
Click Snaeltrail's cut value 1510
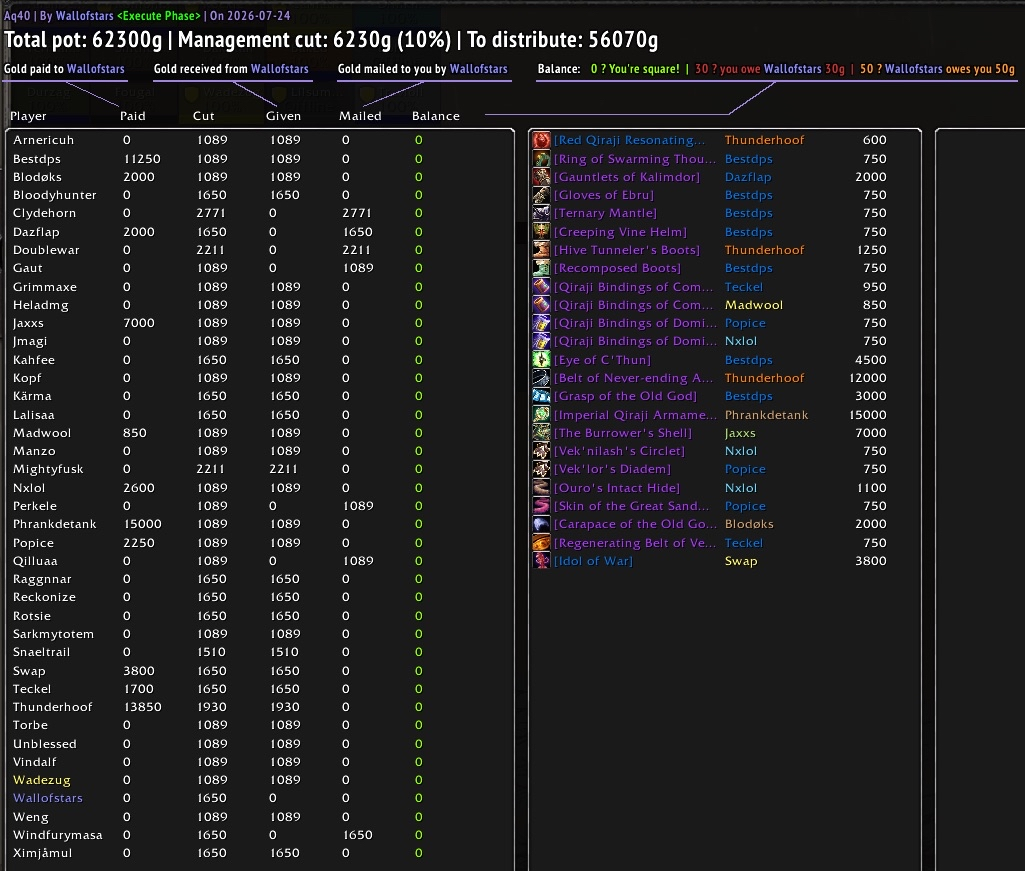[x=212, y=652]
